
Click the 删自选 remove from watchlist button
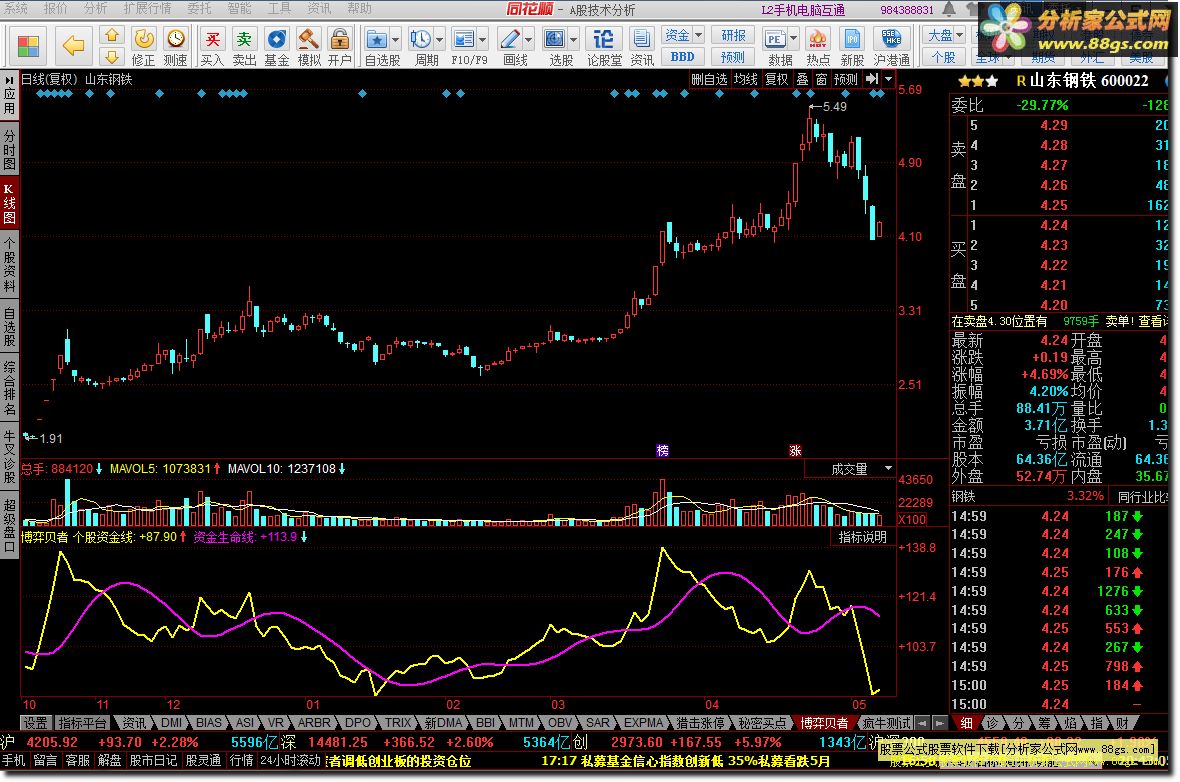[x=709, y=79]
